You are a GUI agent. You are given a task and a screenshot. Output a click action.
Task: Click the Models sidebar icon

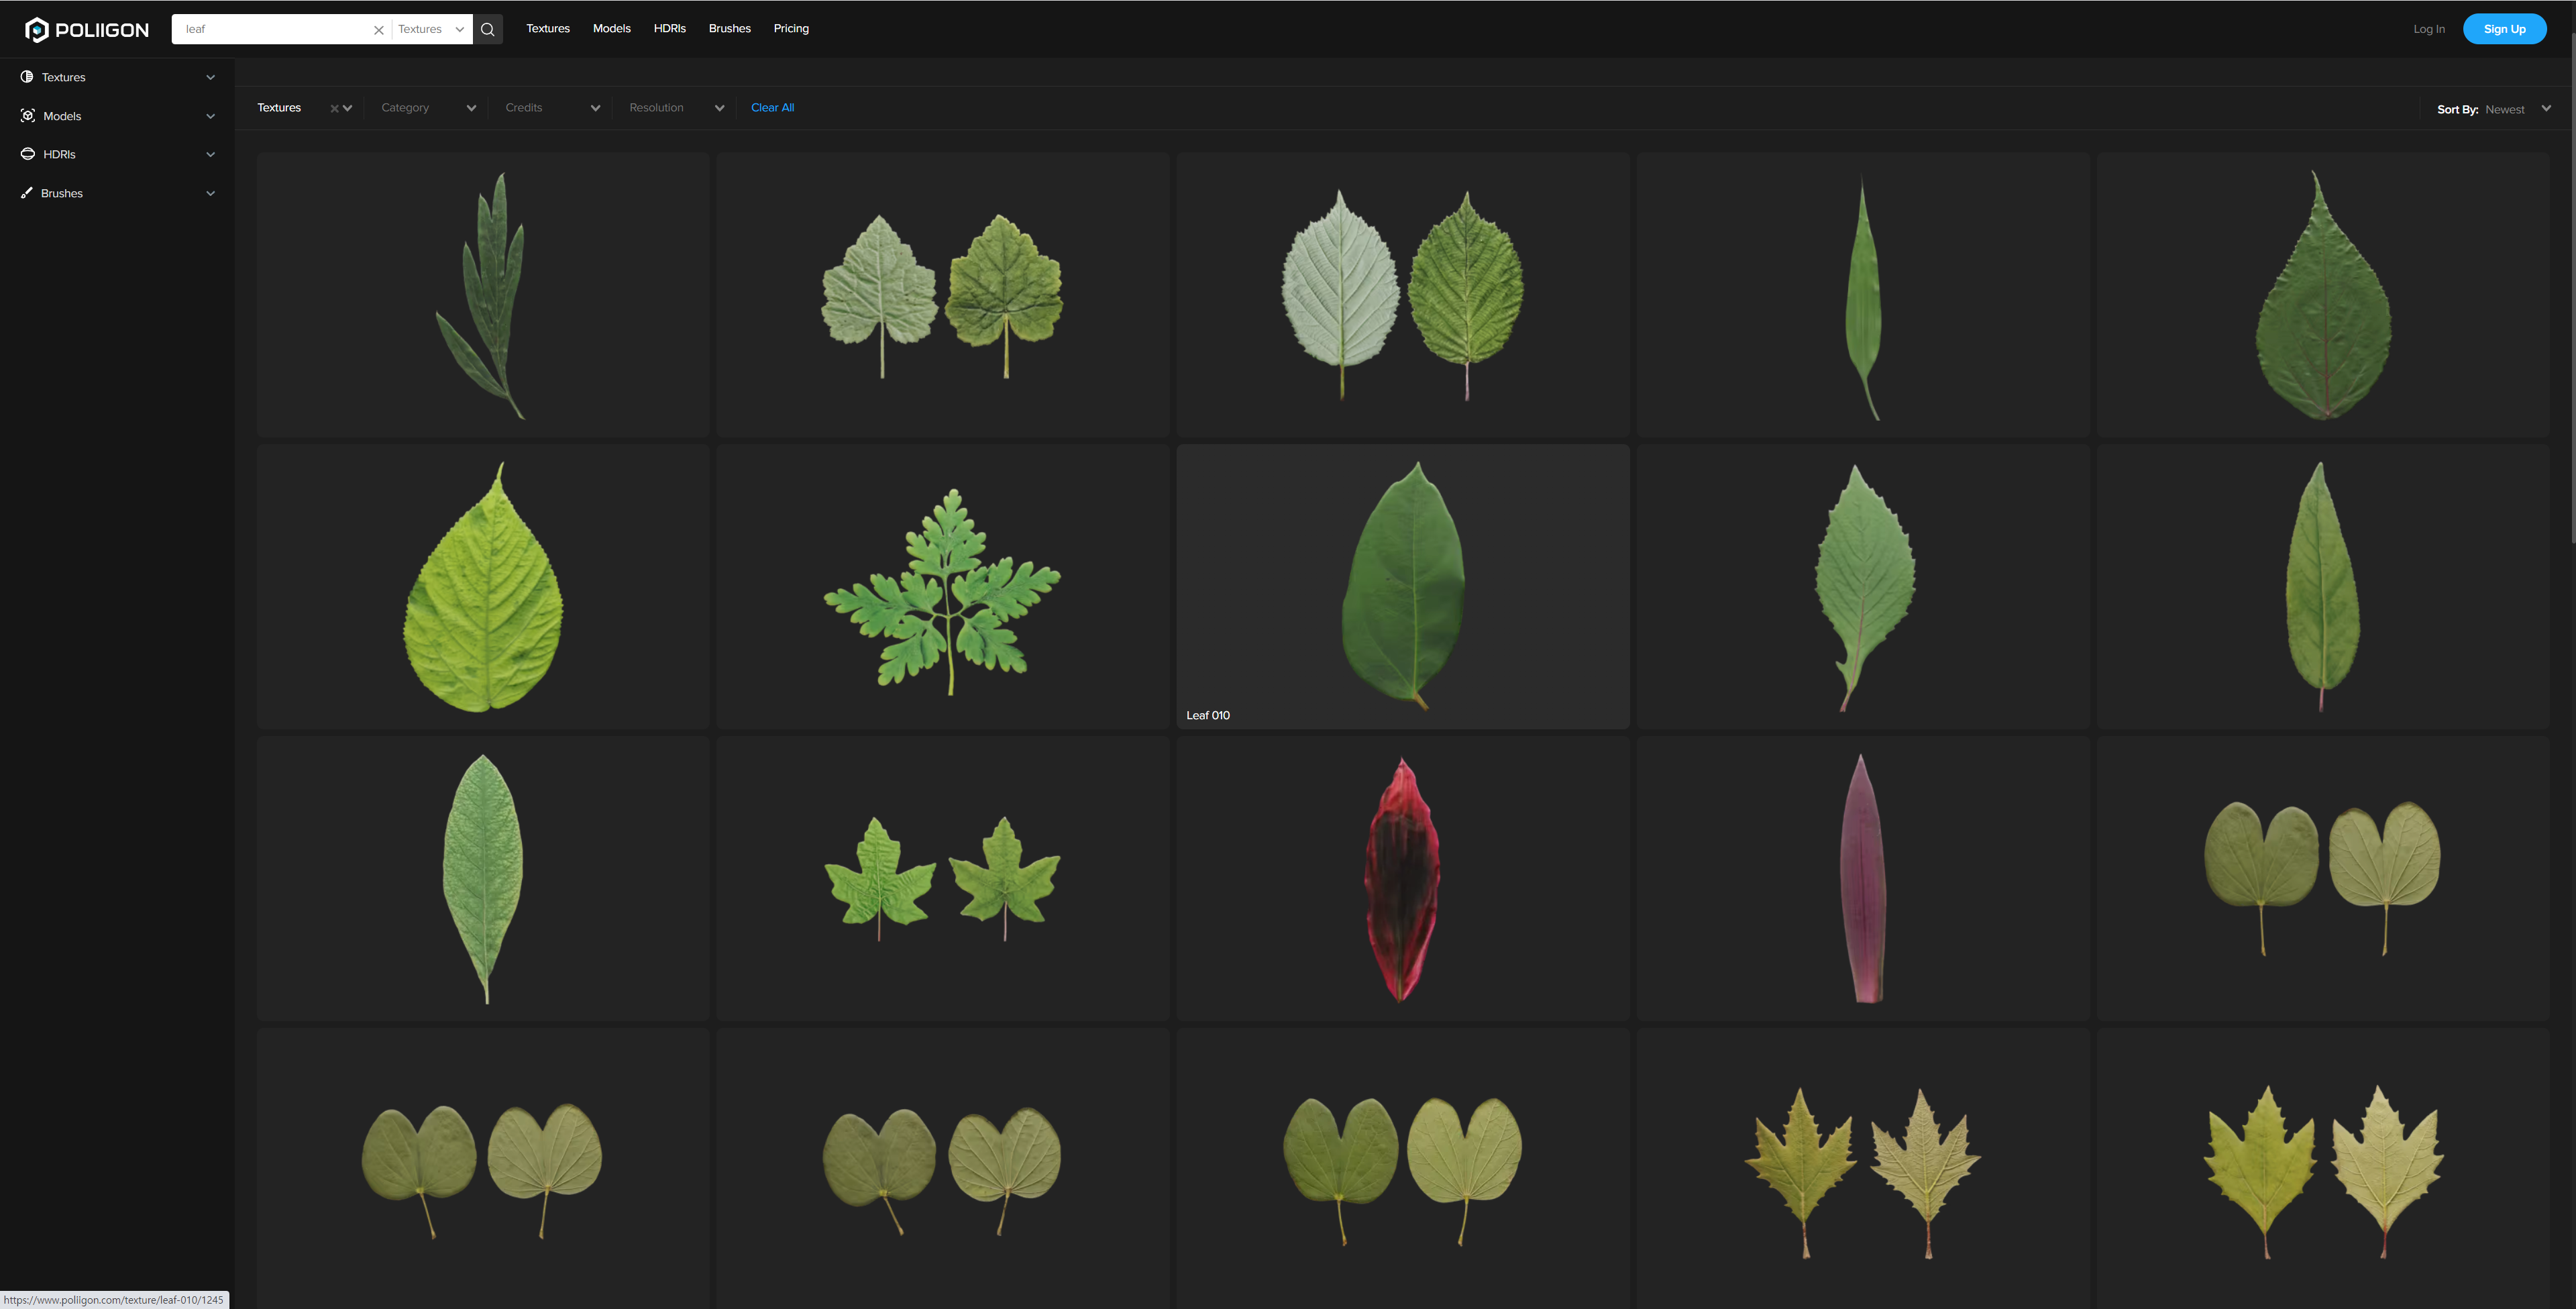pyautogui.click(x=28, y=116)
